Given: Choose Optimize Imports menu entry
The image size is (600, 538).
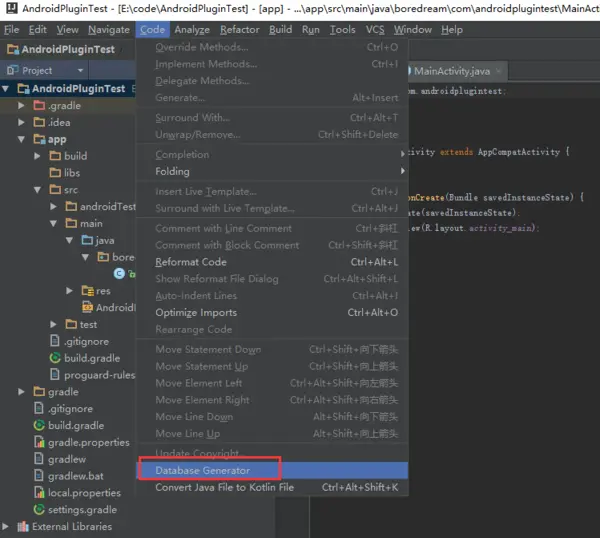Looking at the screenshot, I should [x=272, y=313].
